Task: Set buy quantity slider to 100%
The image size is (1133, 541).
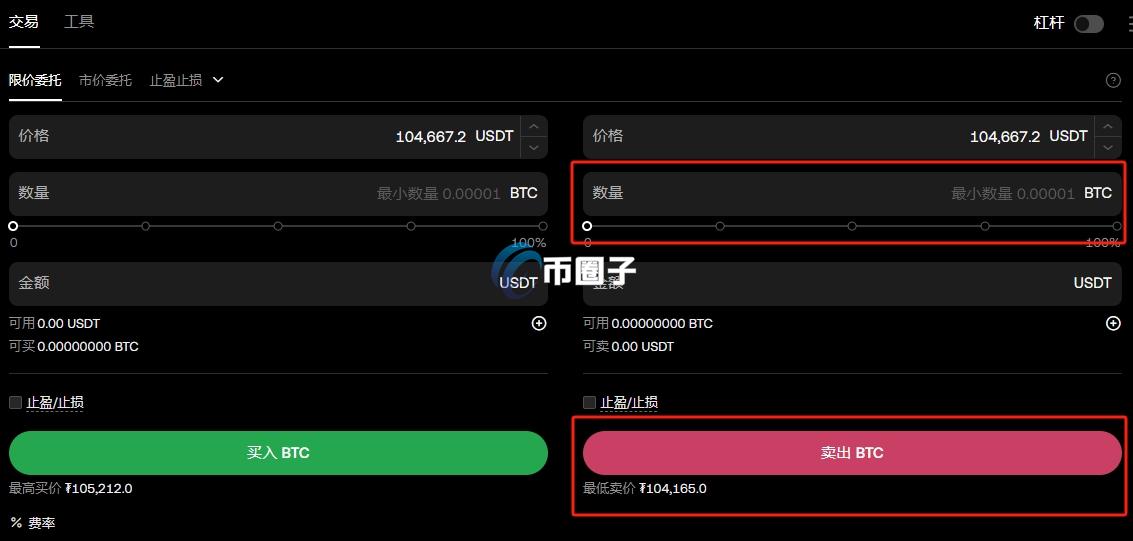Action: (x=543, y=226)
